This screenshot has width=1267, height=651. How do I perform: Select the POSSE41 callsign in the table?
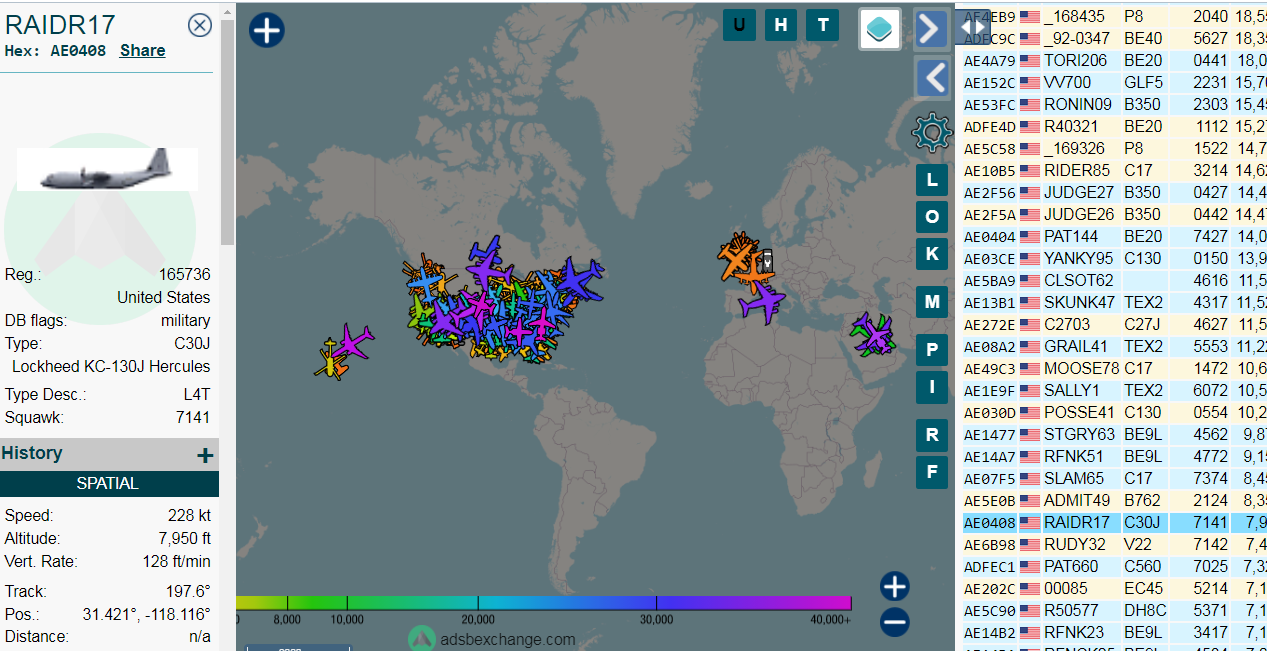click(1078, 412)
